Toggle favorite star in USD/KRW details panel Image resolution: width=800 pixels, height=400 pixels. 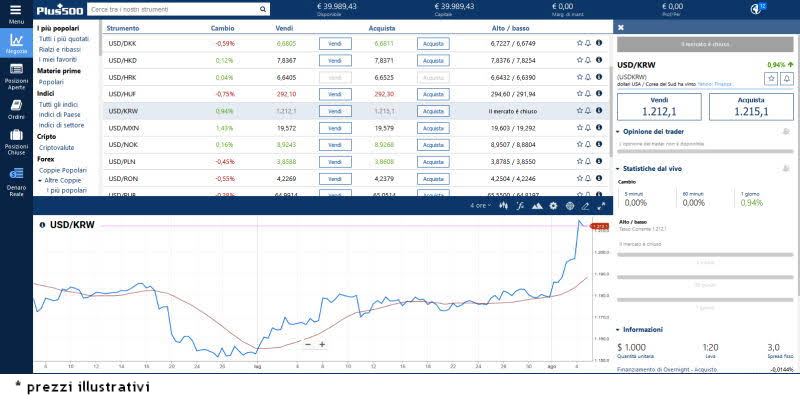tap(771, 78)
